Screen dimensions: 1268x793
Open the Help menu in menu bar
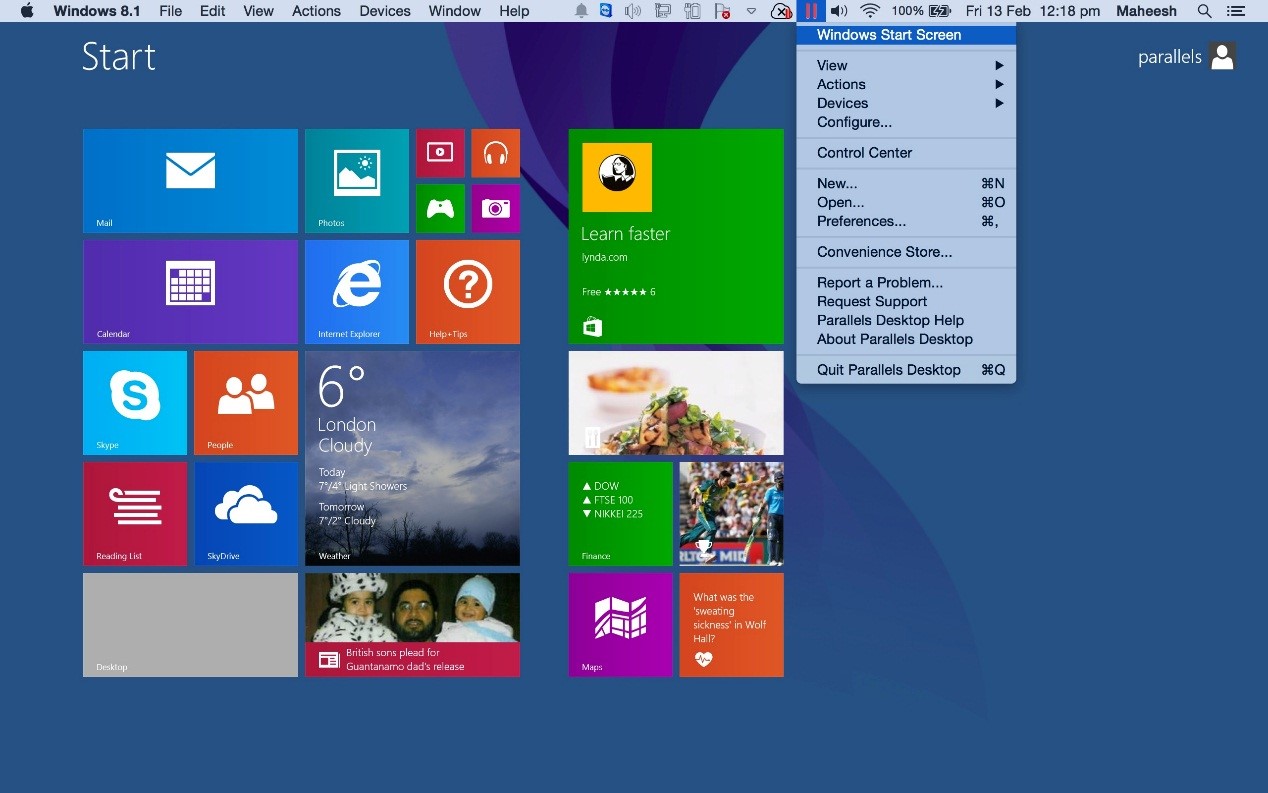coord(514,11)
